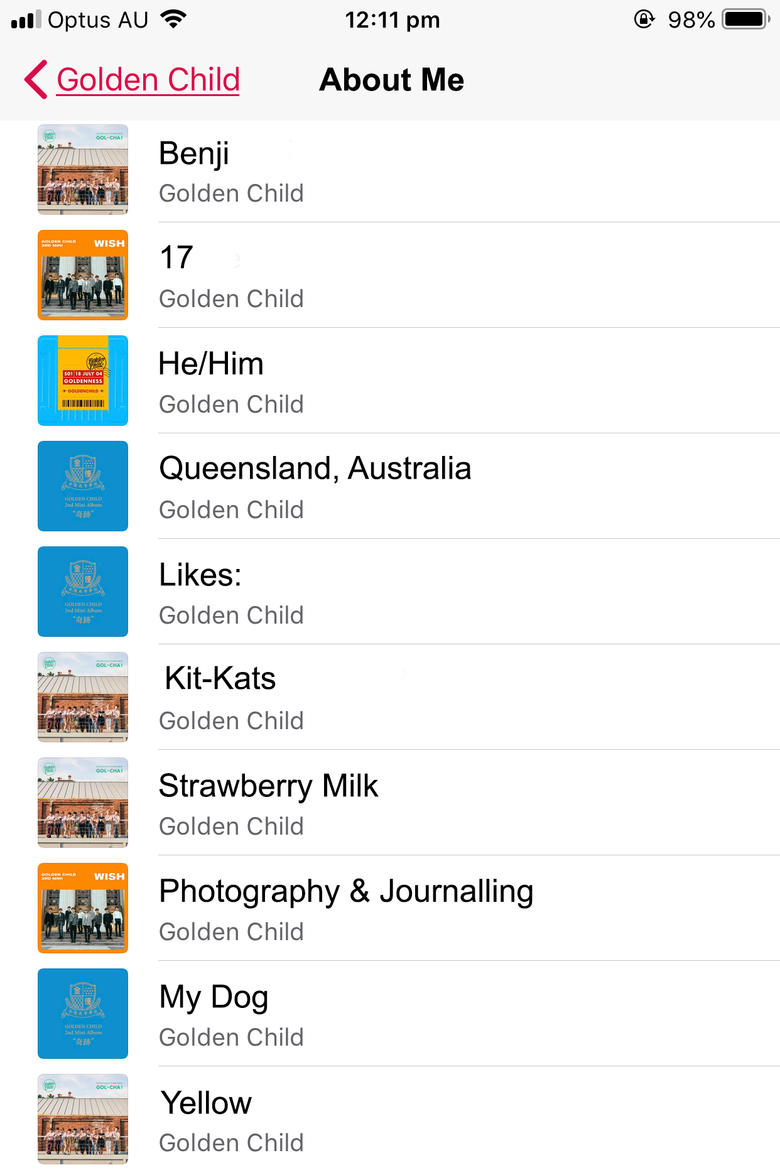Tap album artwork beside Kit-Kats
This screenshot has width=780, height=1170.
83,697
